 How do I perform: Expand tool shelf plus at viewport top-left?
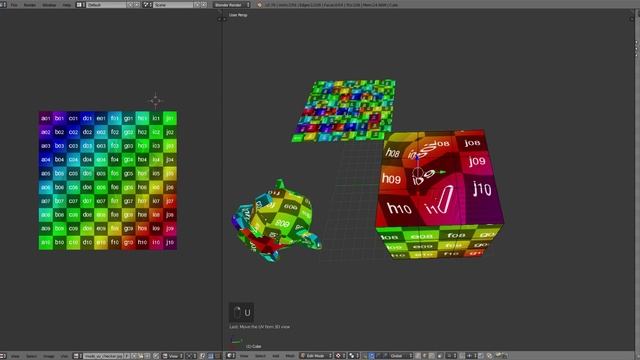[x=225, y=19]
